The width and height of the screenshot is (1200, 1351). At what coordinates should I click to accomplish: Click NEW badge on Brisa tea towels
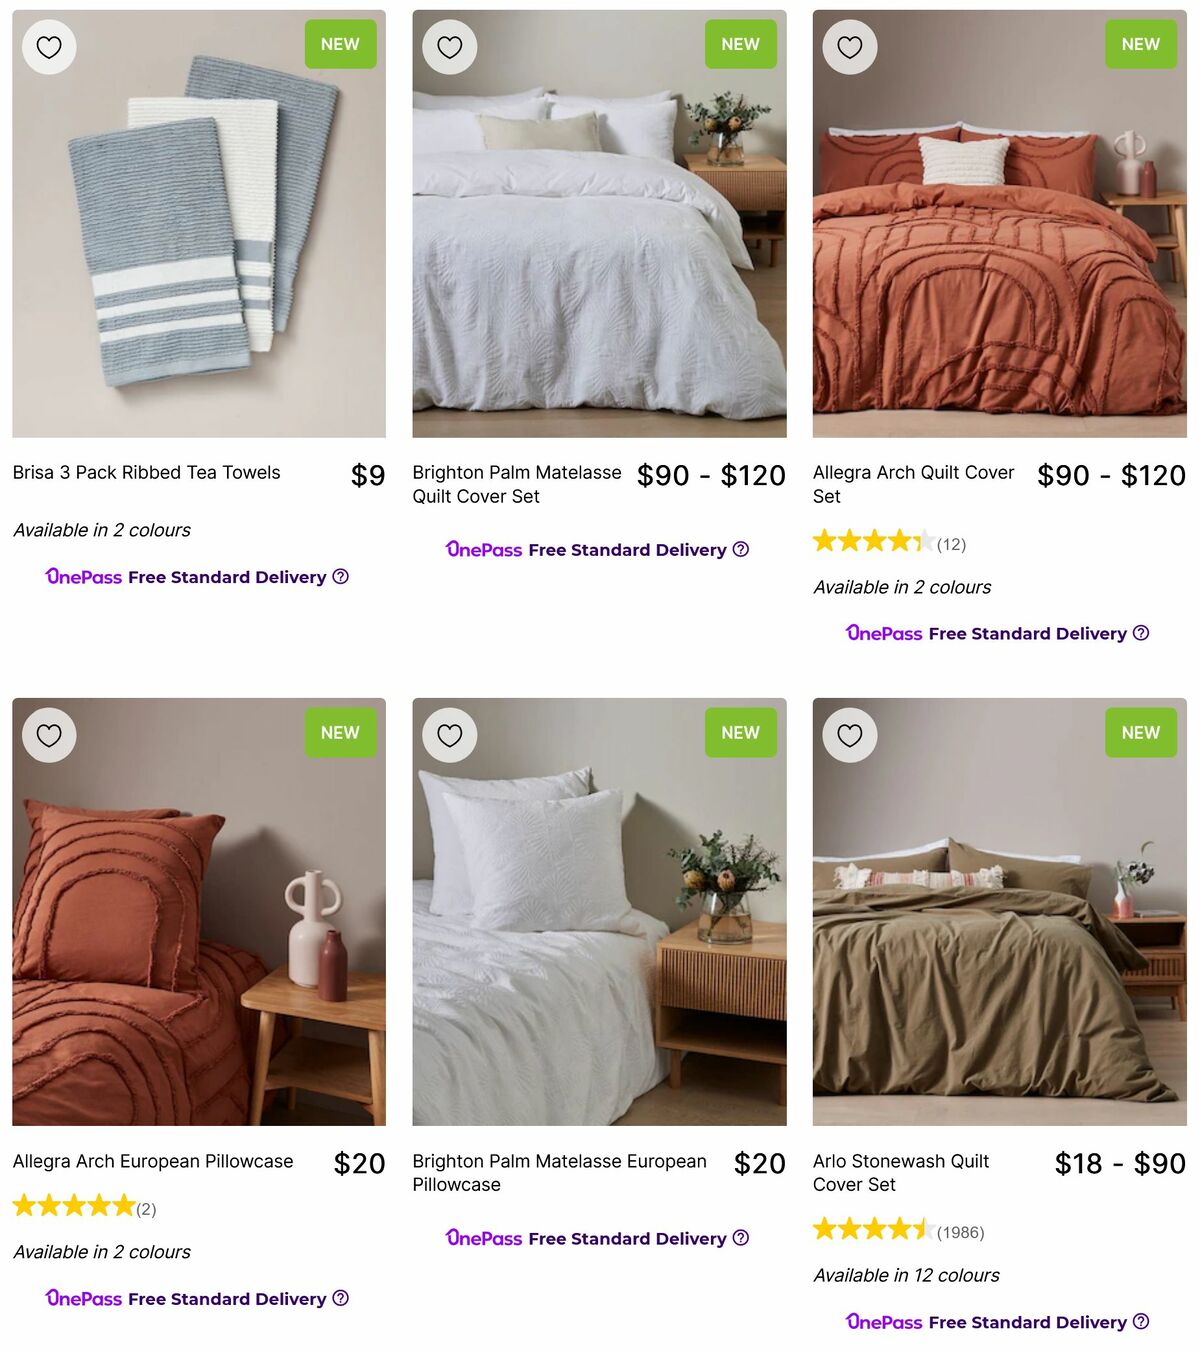click(x=339, y=43)
